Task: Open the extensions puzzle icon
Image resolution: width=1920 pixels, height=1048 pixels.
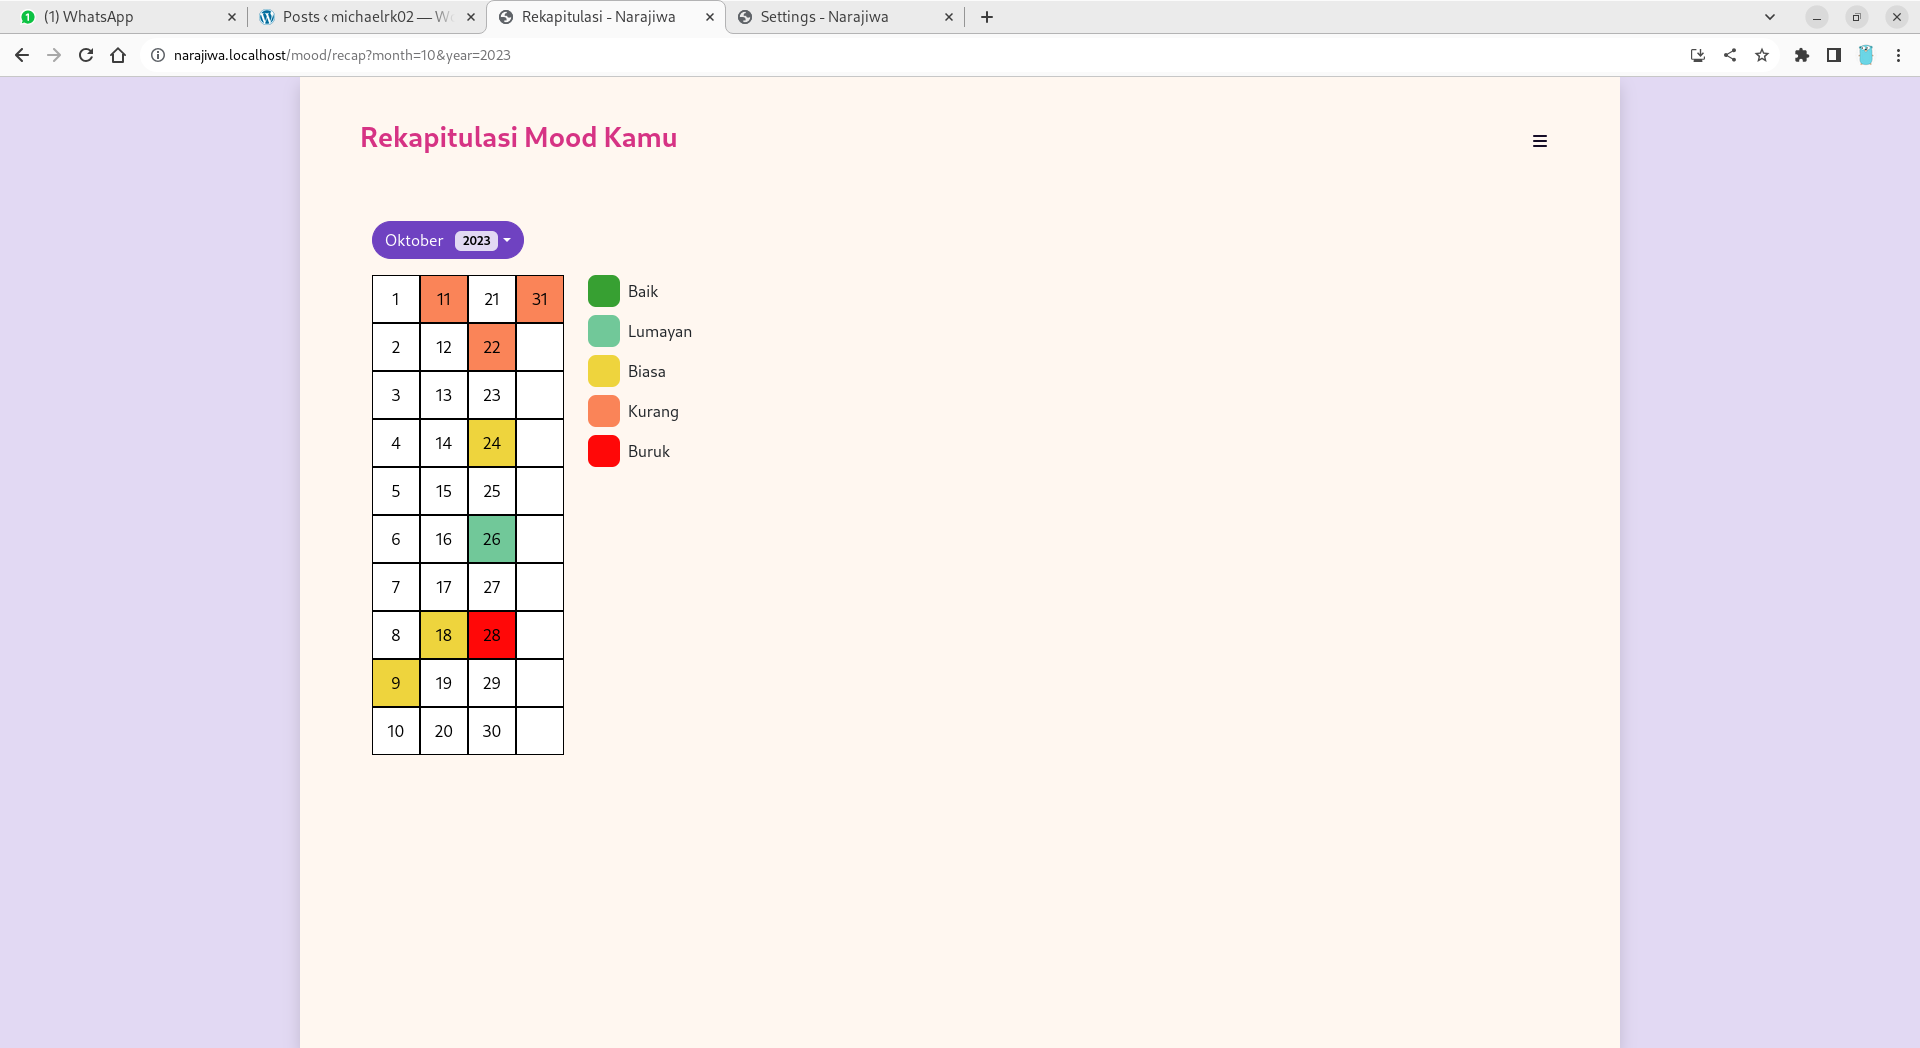Action: (x=1801, y=55)
